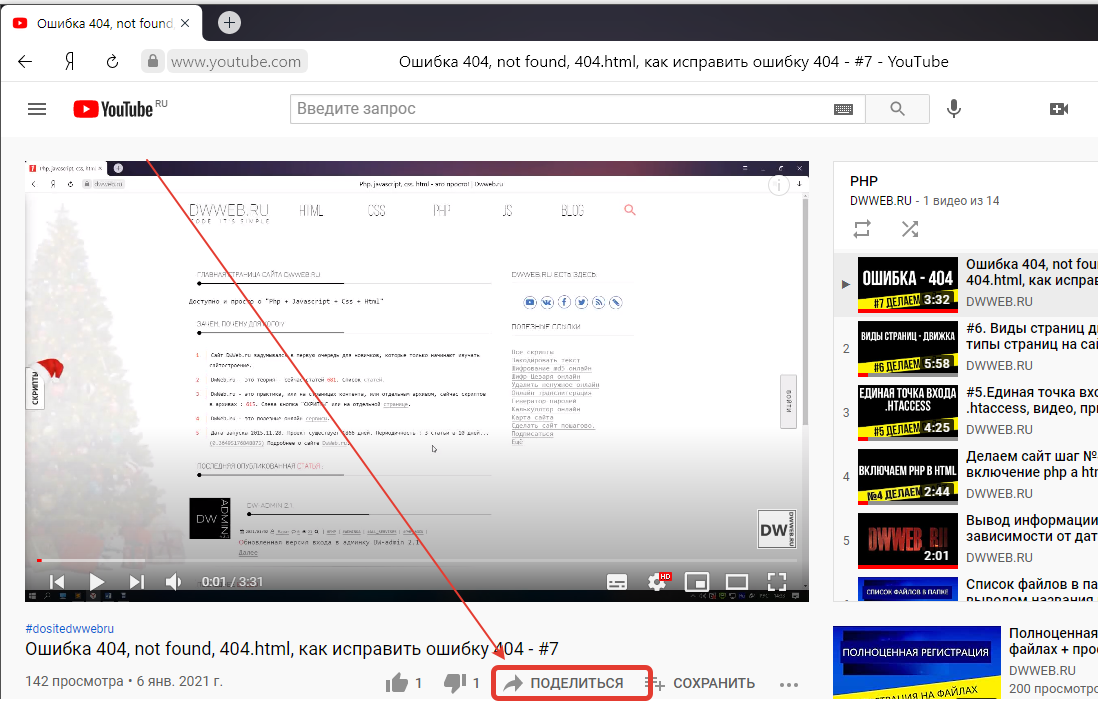Image resolution: width=1098 pixels, height=701 pixels.
Task: Open the three-dot more actions menu
Action: pyautogui.click(x=789, y=684)
